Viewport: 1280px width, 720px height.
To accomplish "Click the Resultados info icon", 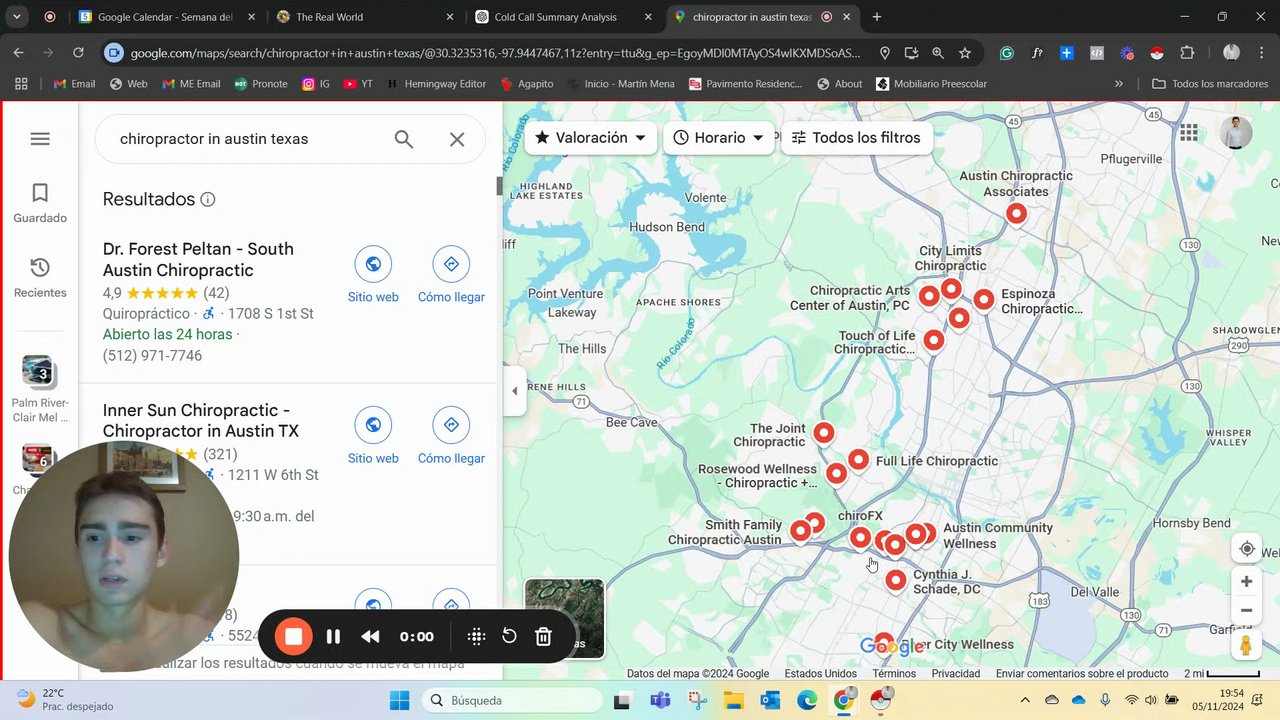I will 208,199.
